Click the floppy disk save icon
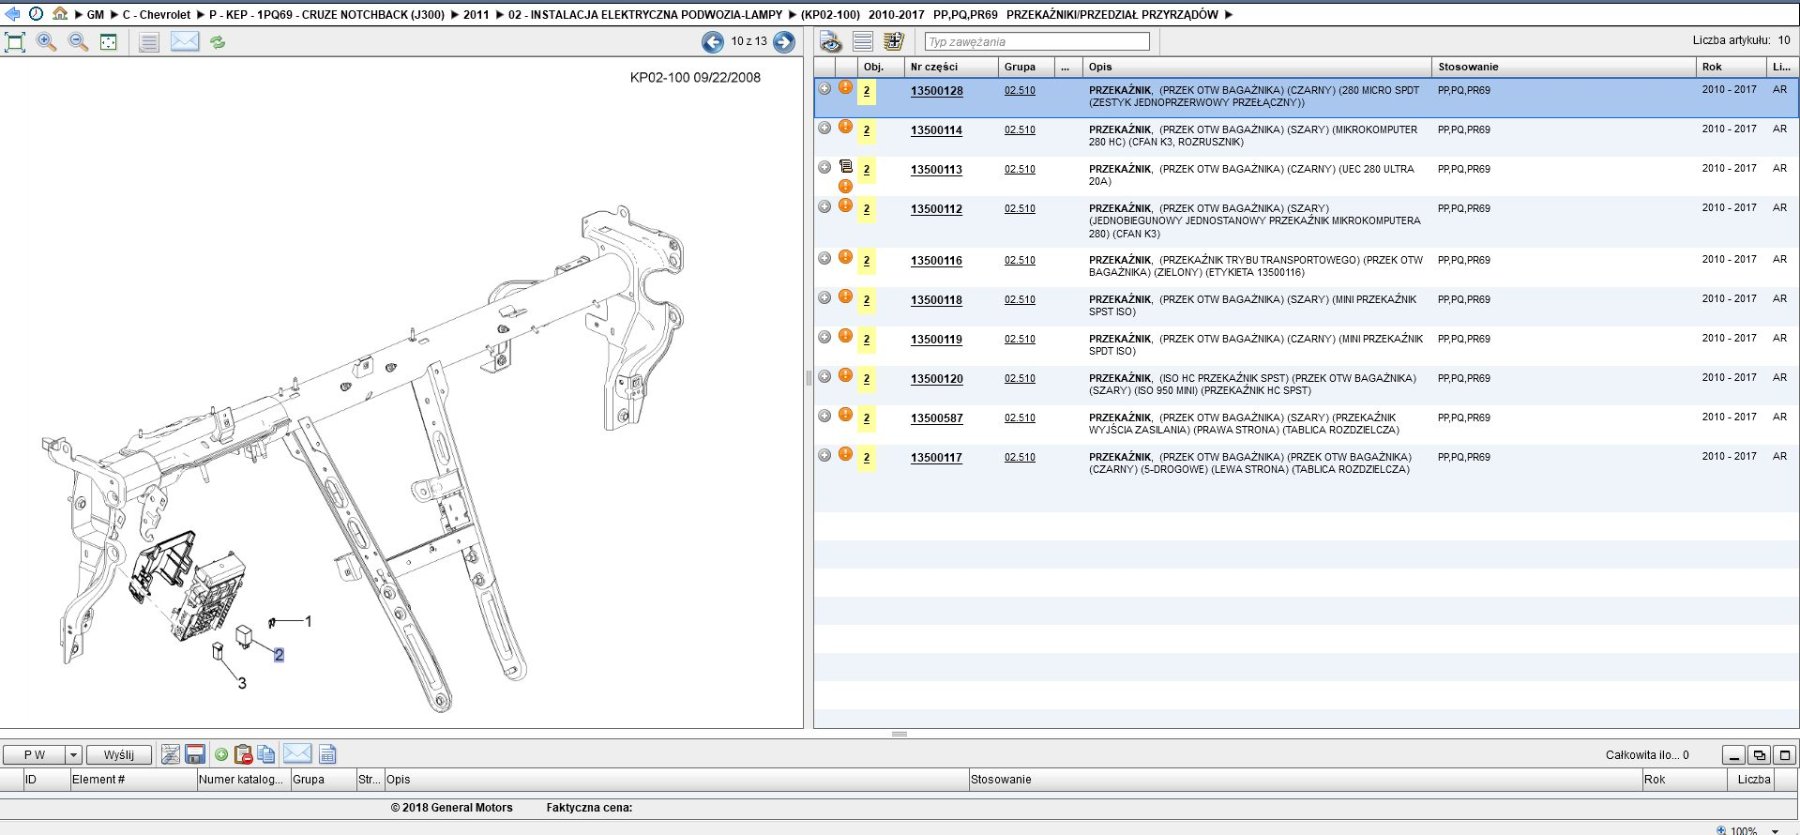 click(x=195, y=755)
